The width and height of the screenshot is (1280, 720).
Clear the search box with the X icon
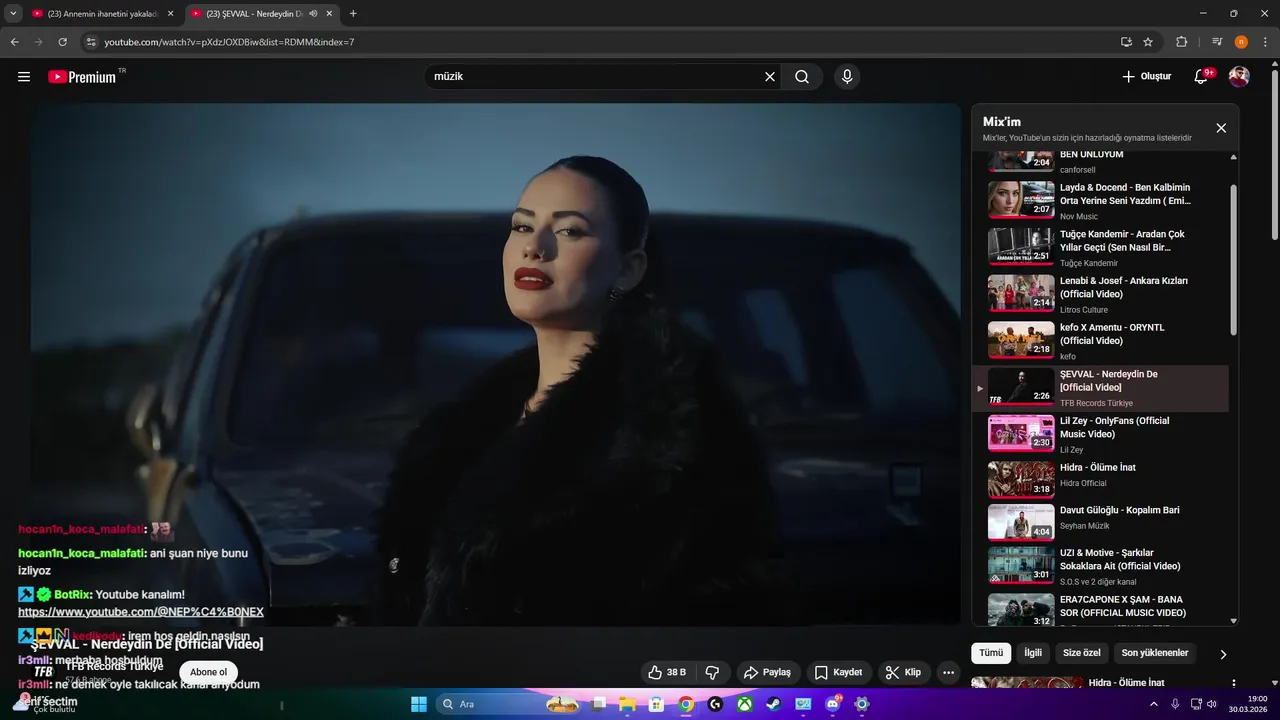(770, 77)
